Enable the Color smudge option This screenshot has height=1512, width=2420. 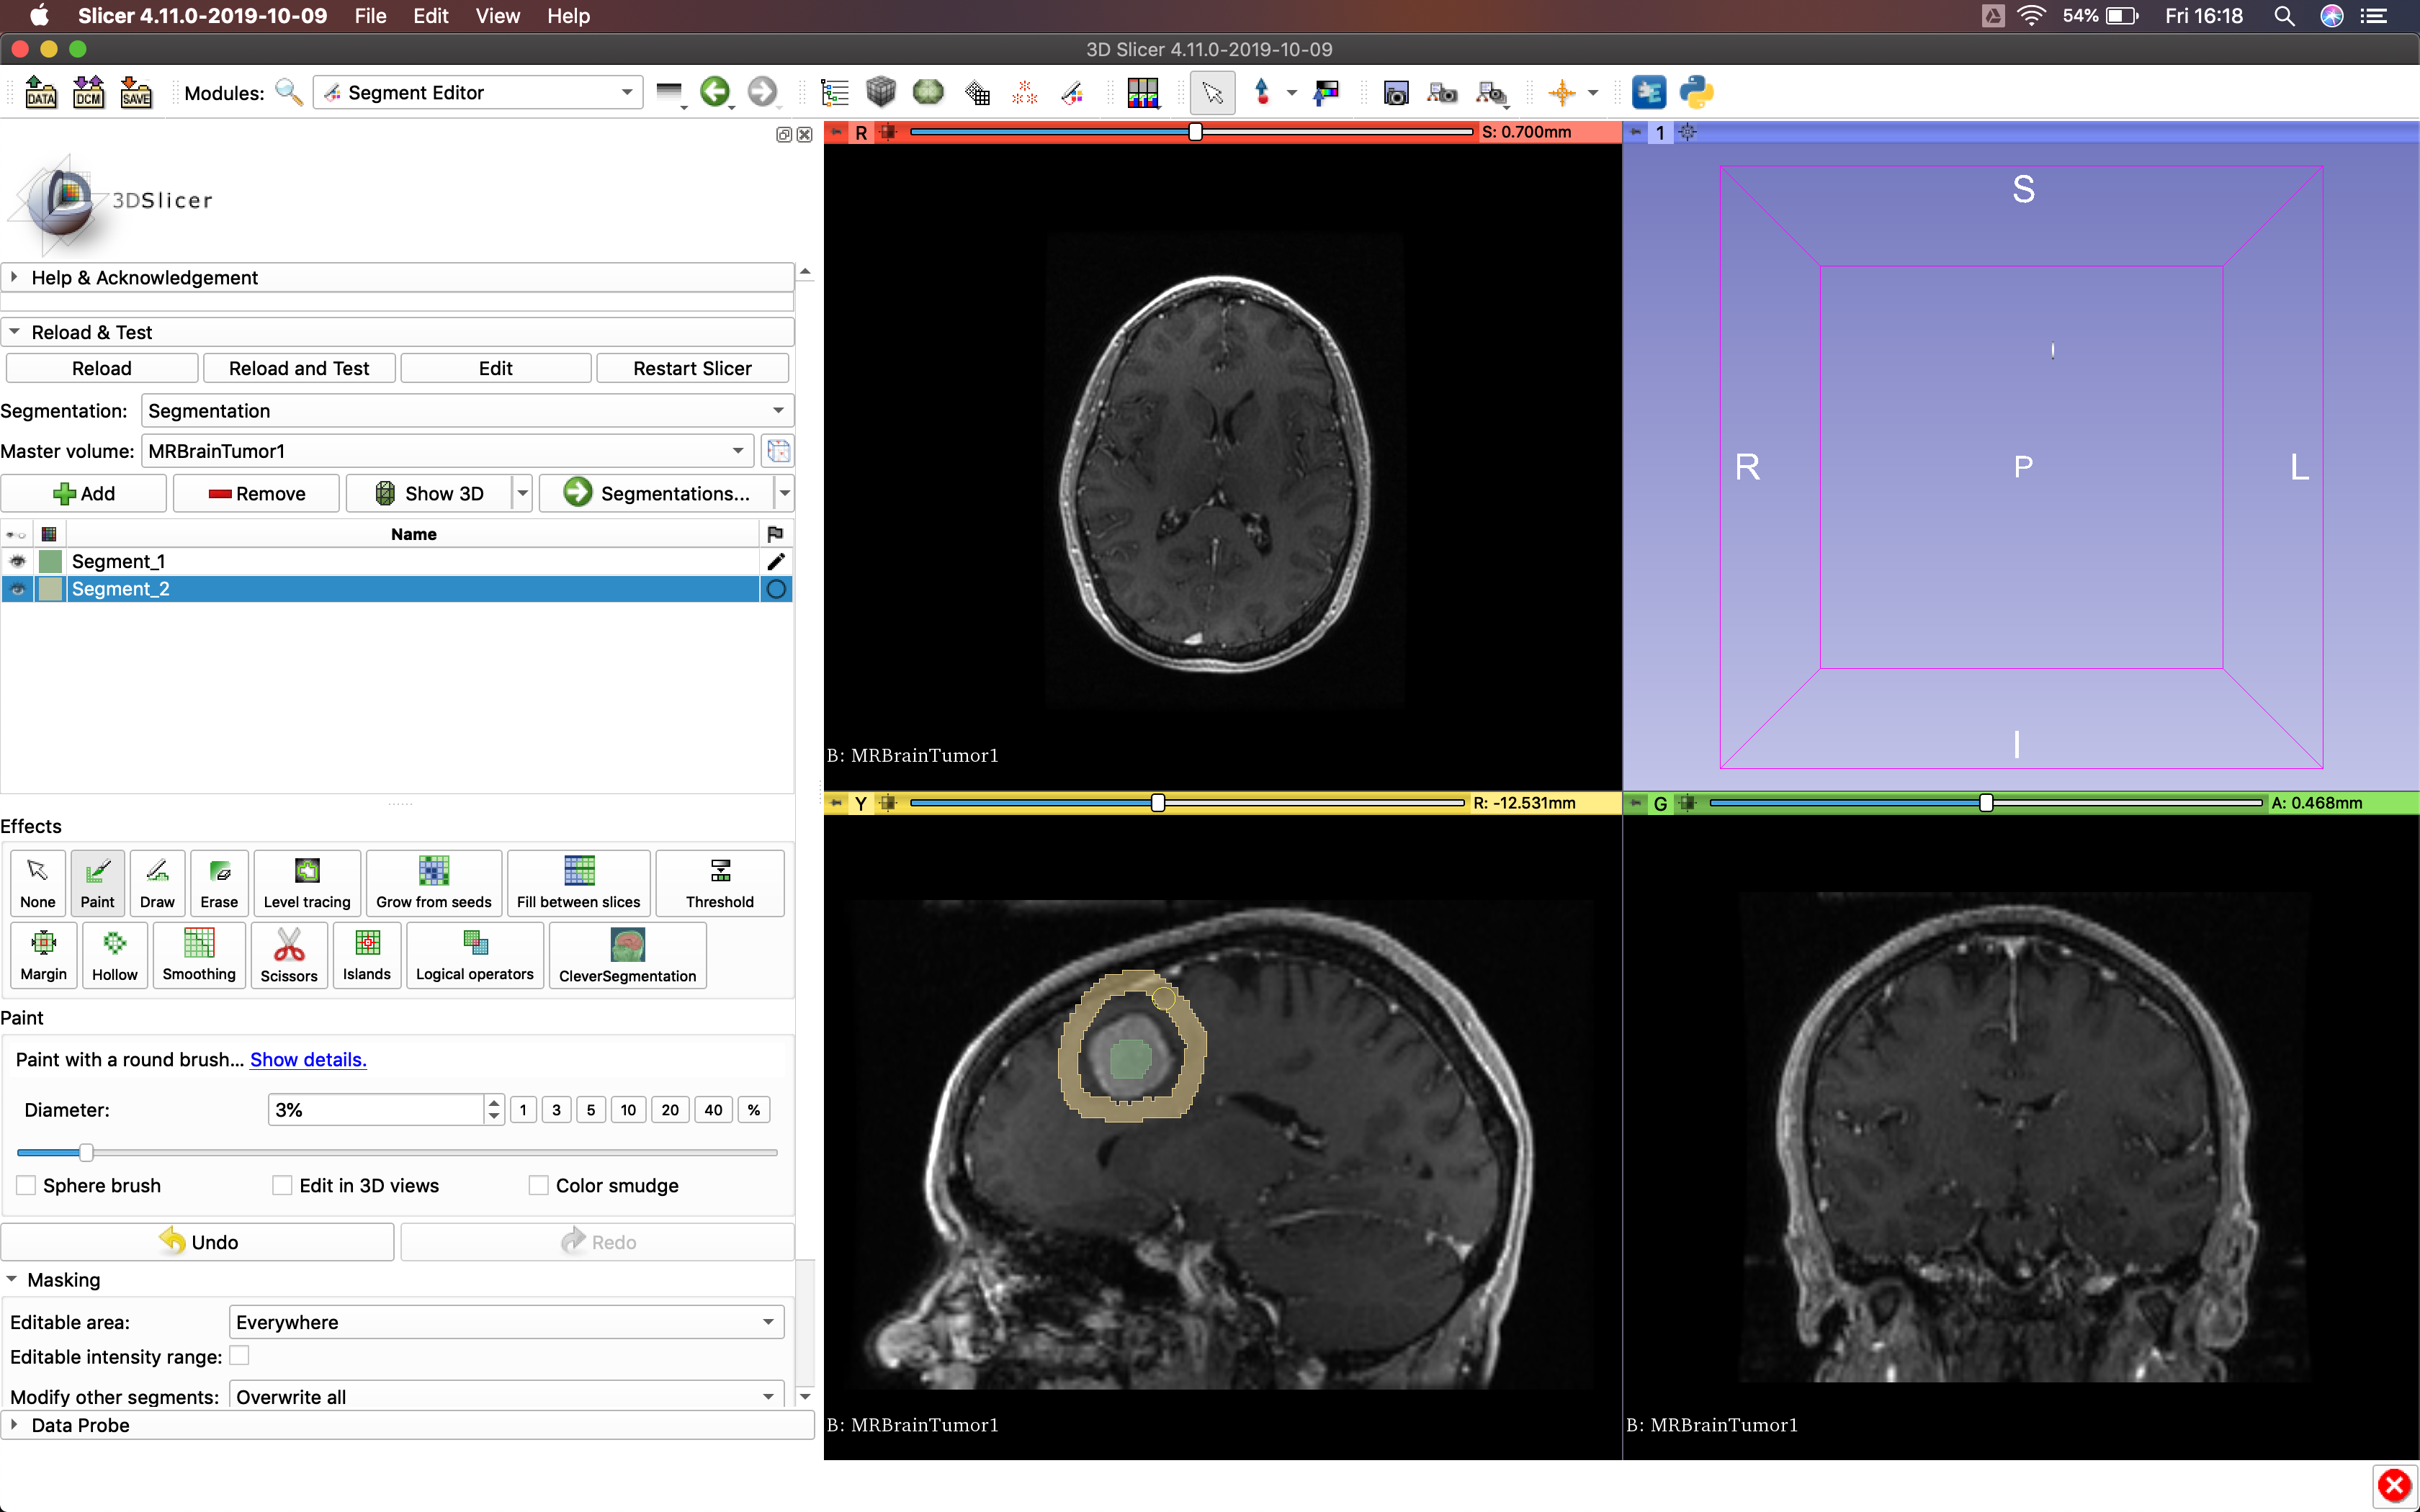click(538, 1185)
